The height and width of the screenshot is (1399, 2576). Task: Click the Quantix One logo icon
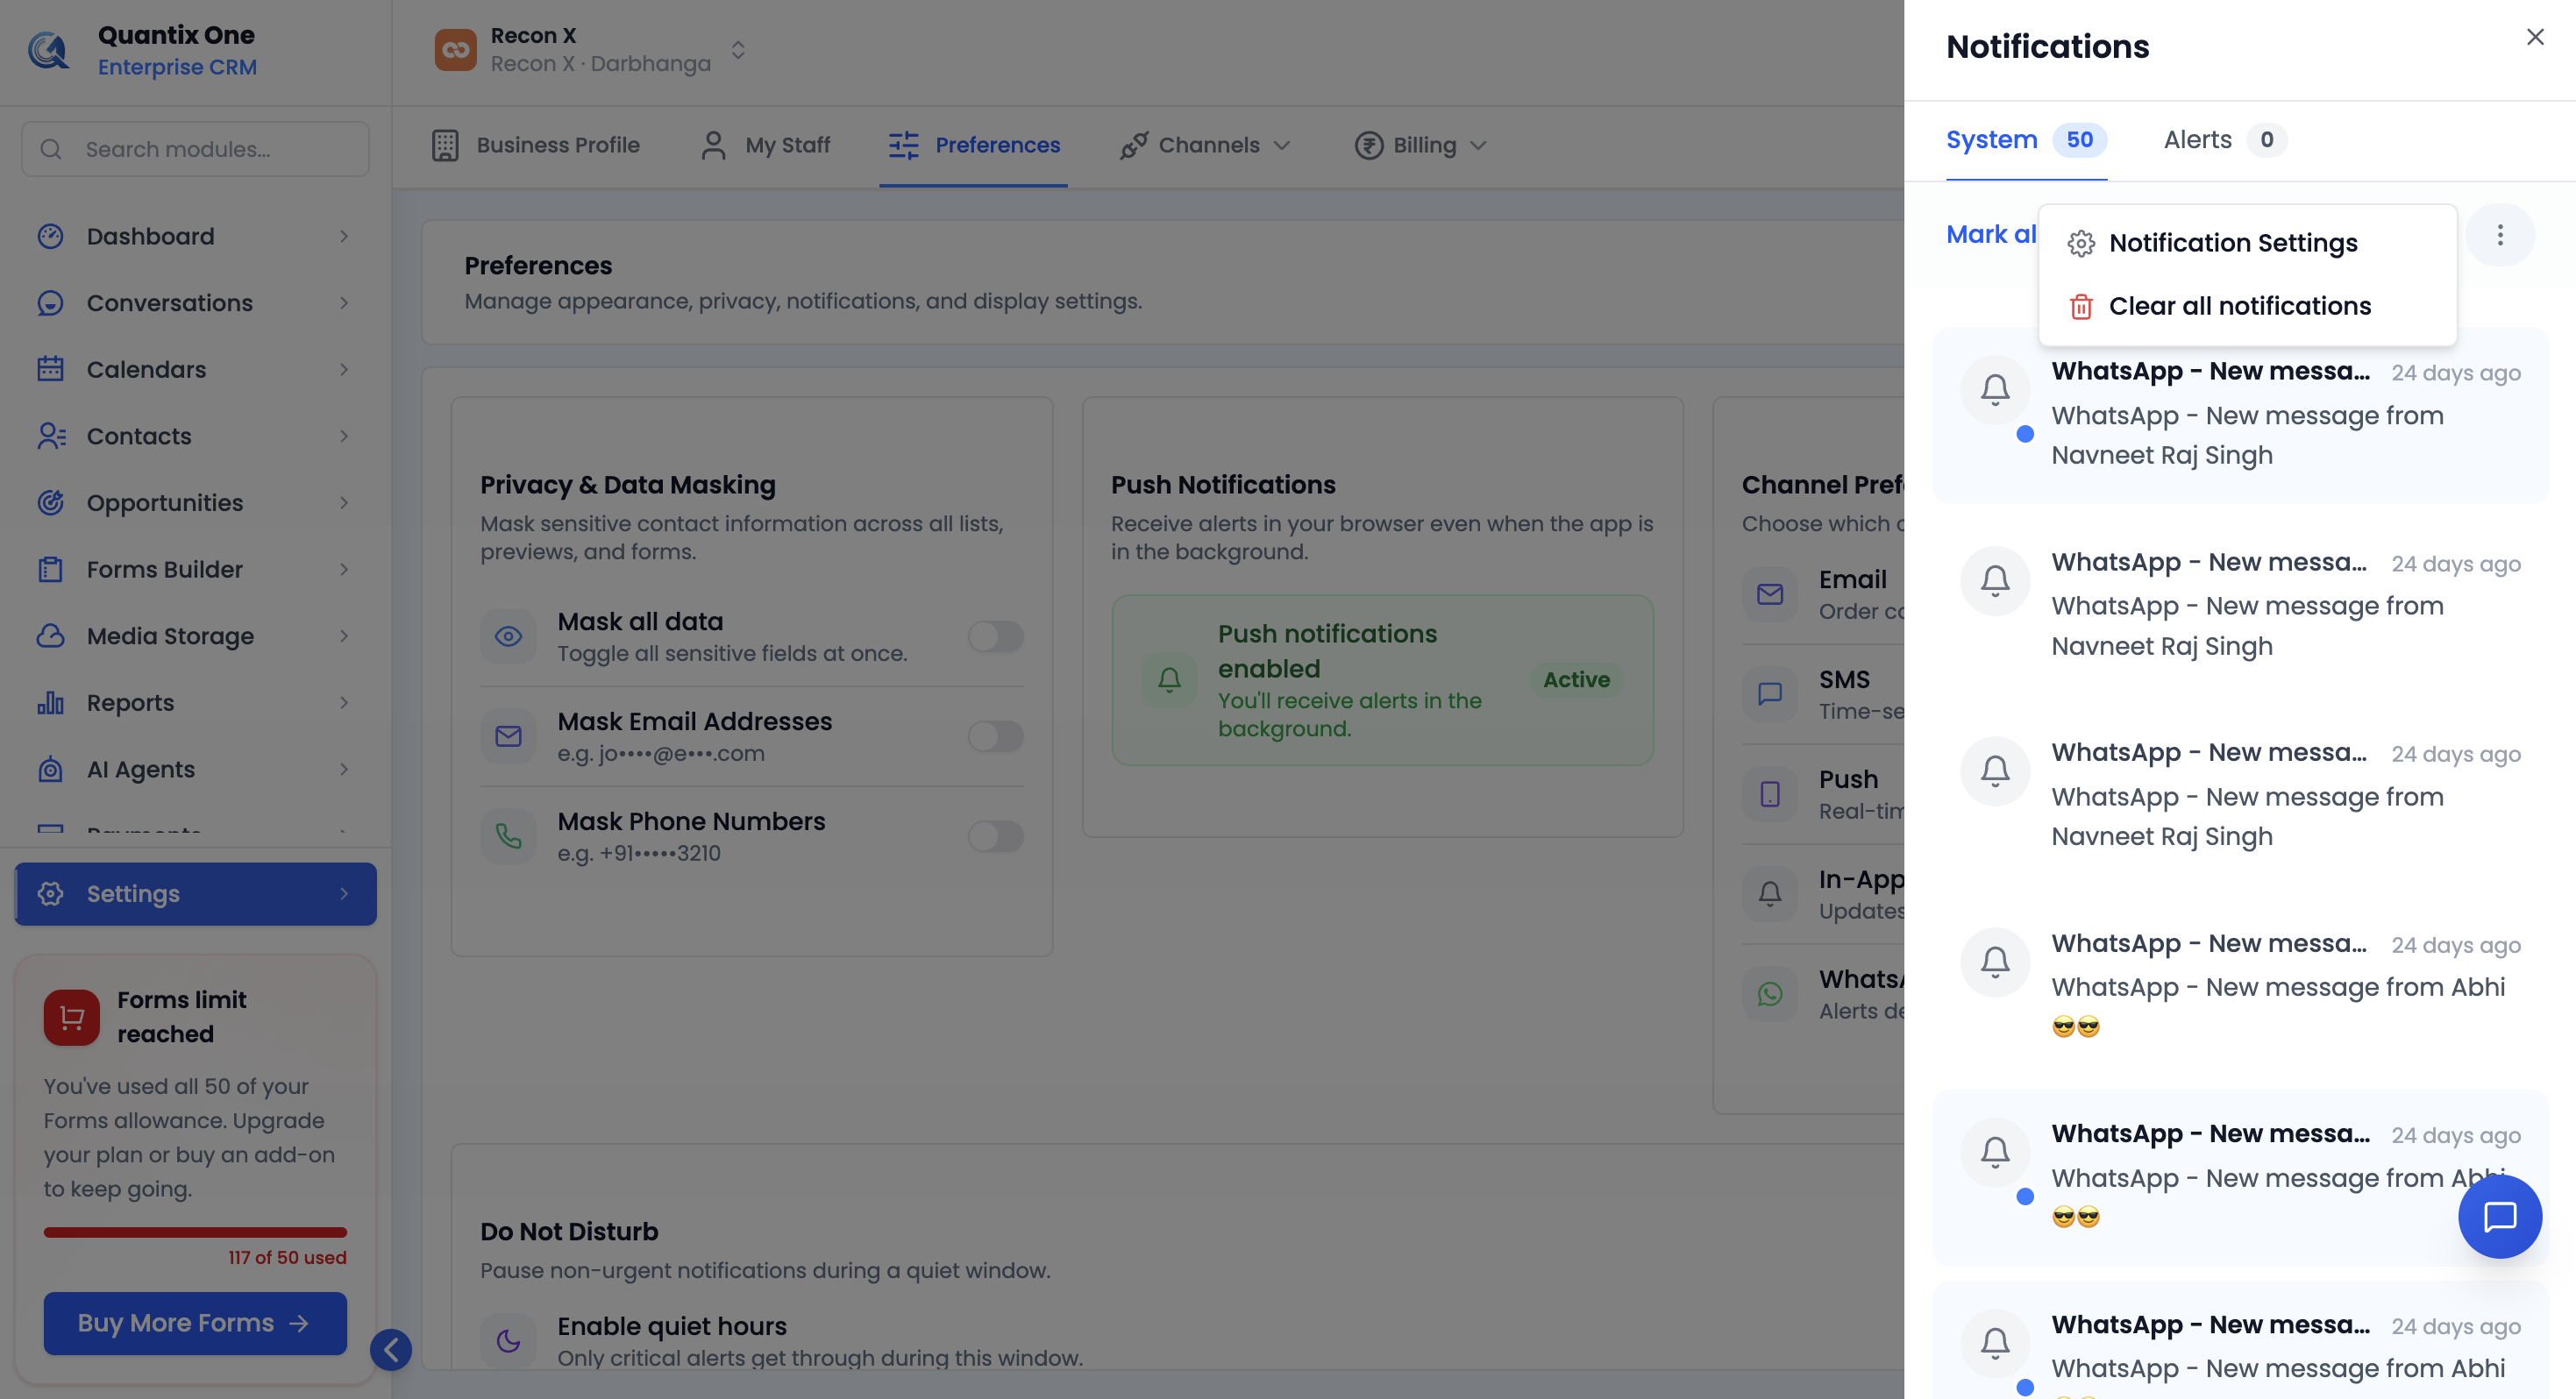pos(48,50)
